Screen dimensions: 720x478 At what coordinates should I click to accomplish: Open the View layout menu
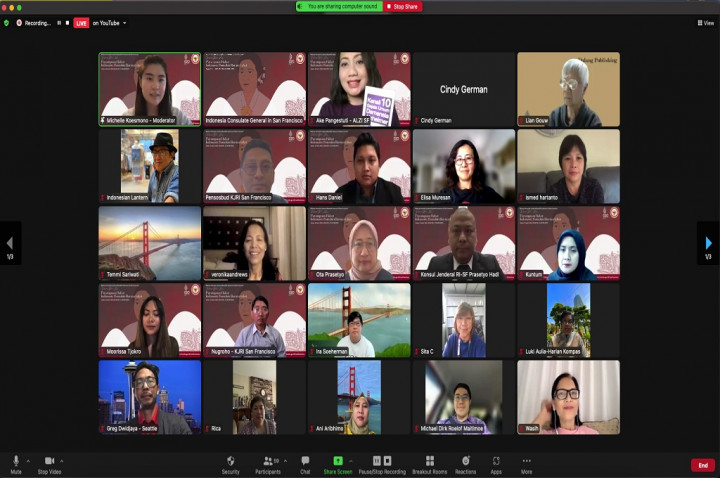pos(706,22)
